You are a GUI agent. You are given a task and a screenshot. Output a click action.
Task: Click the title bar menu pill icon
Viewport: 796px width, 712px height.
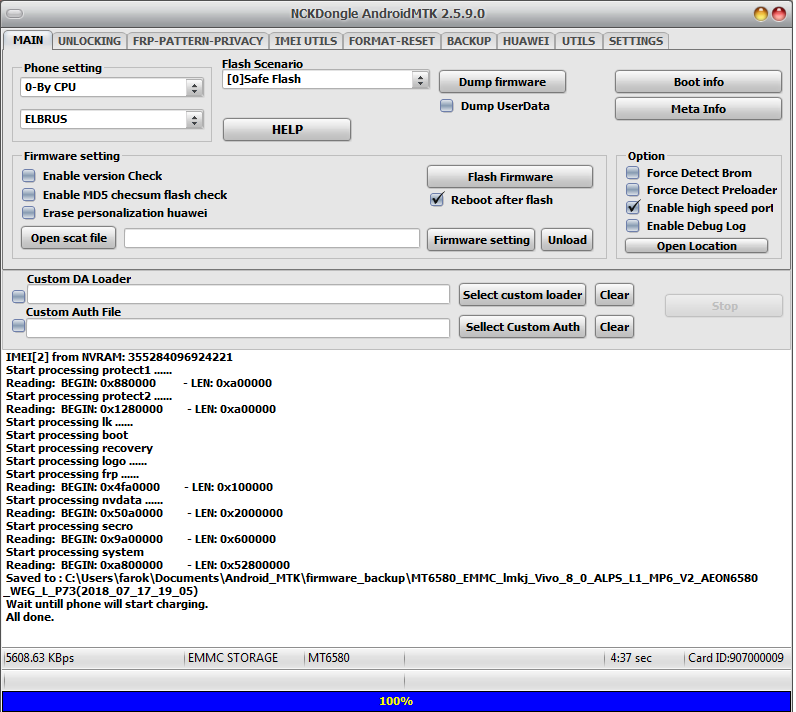coord(15,14)
